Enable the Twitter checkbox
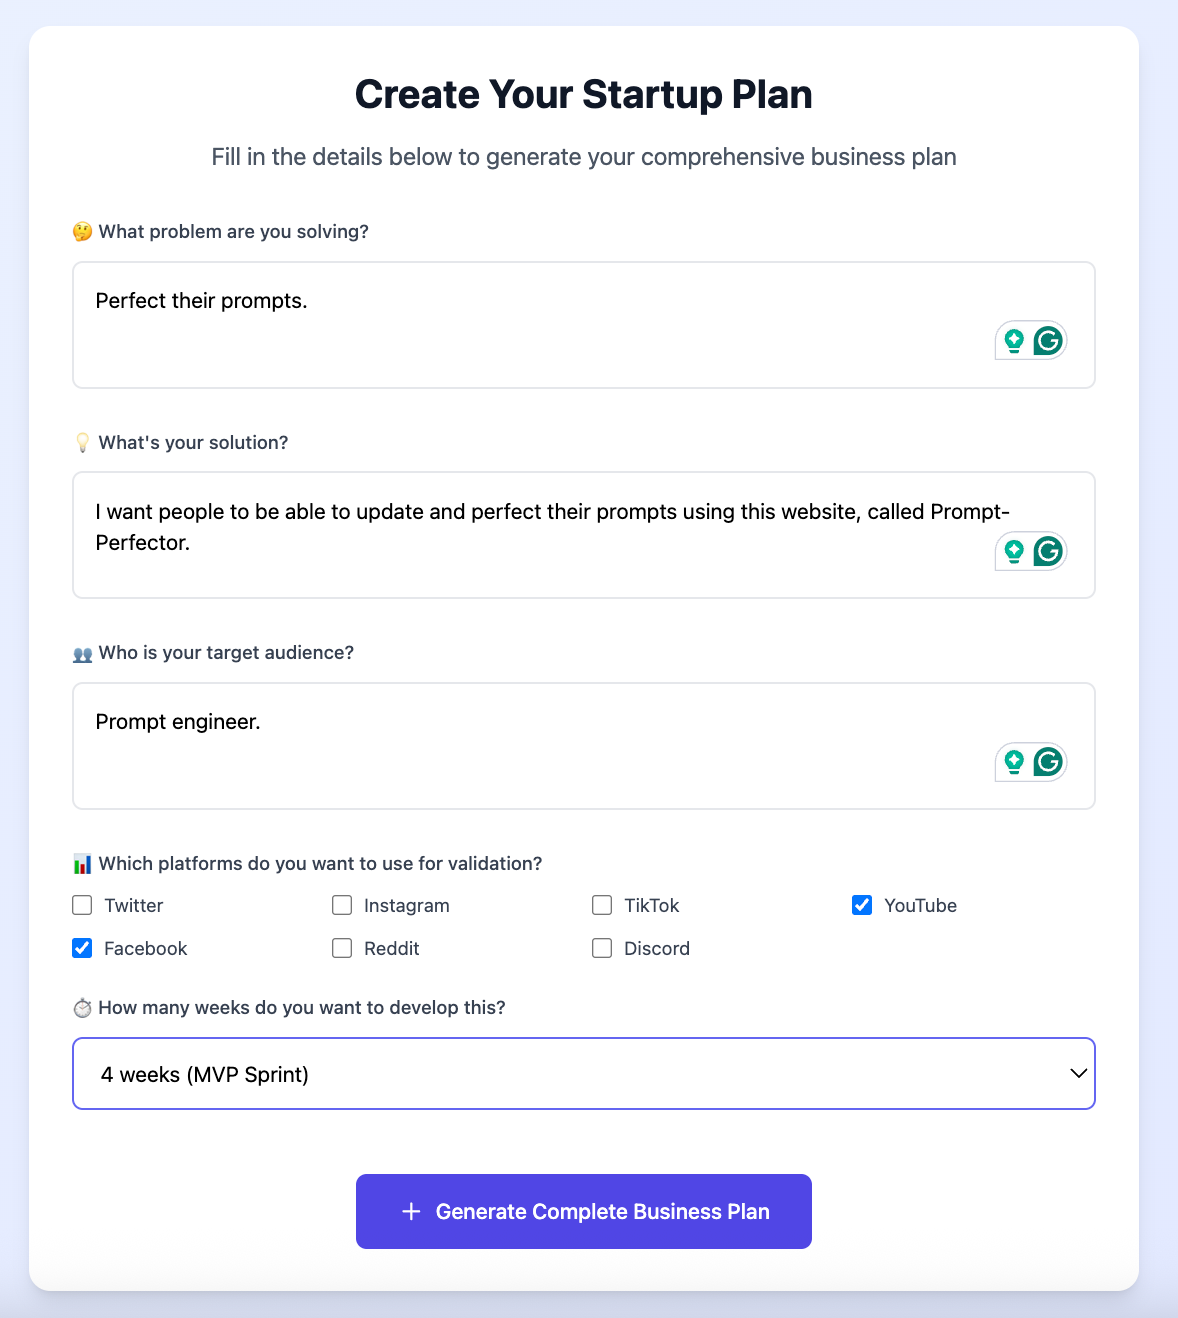Screen dimensions: 1178x1318 pyautogui.click(x=82, y=905)
